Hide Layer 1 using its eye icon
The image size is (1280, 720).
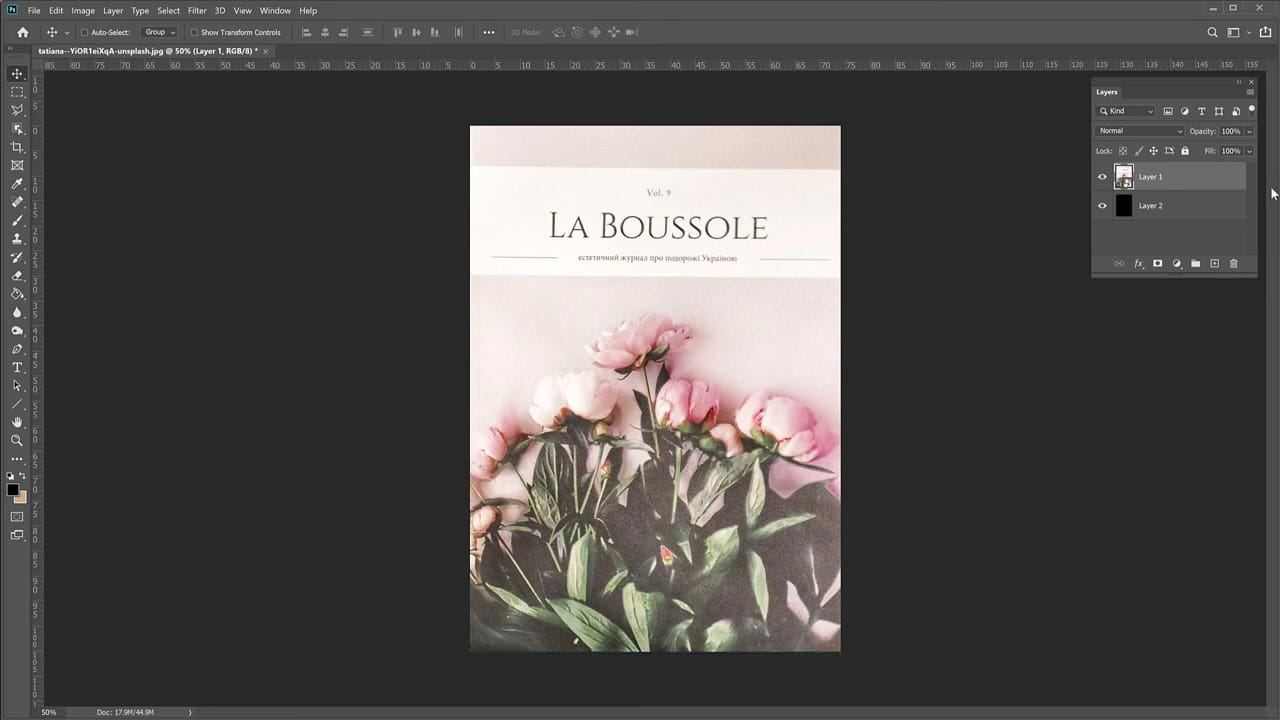pos(1103,177)
